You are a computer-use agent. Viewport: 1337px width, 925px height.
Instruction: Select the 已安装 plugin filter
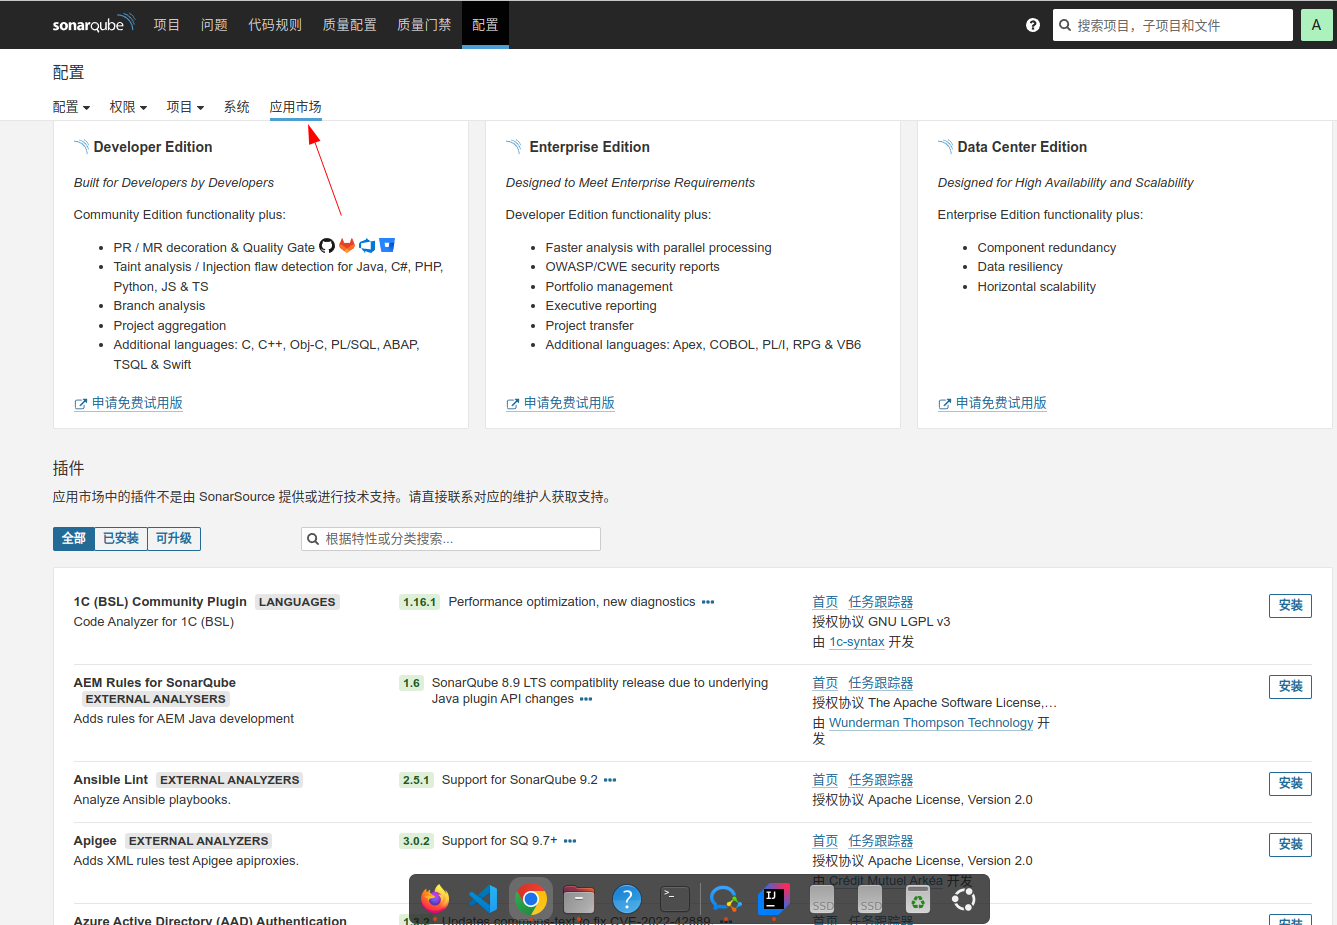pos(121,539)
